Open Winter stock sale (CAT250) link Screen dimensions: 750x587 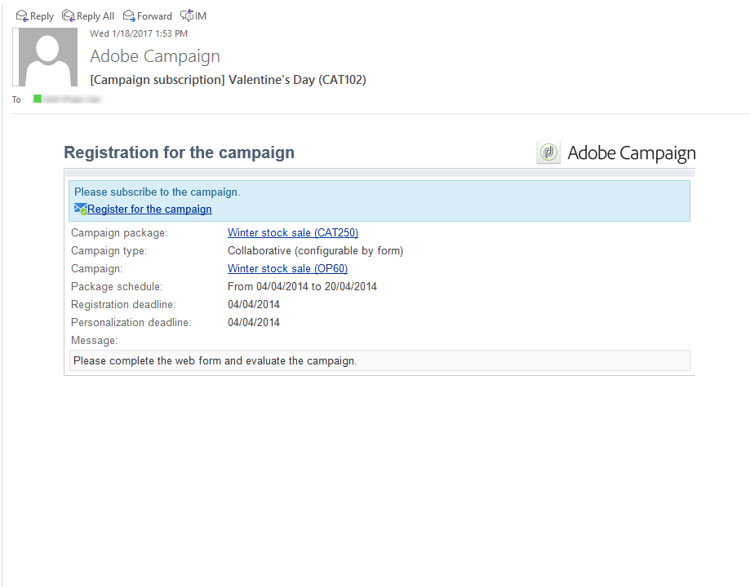(x=293, y=233)
